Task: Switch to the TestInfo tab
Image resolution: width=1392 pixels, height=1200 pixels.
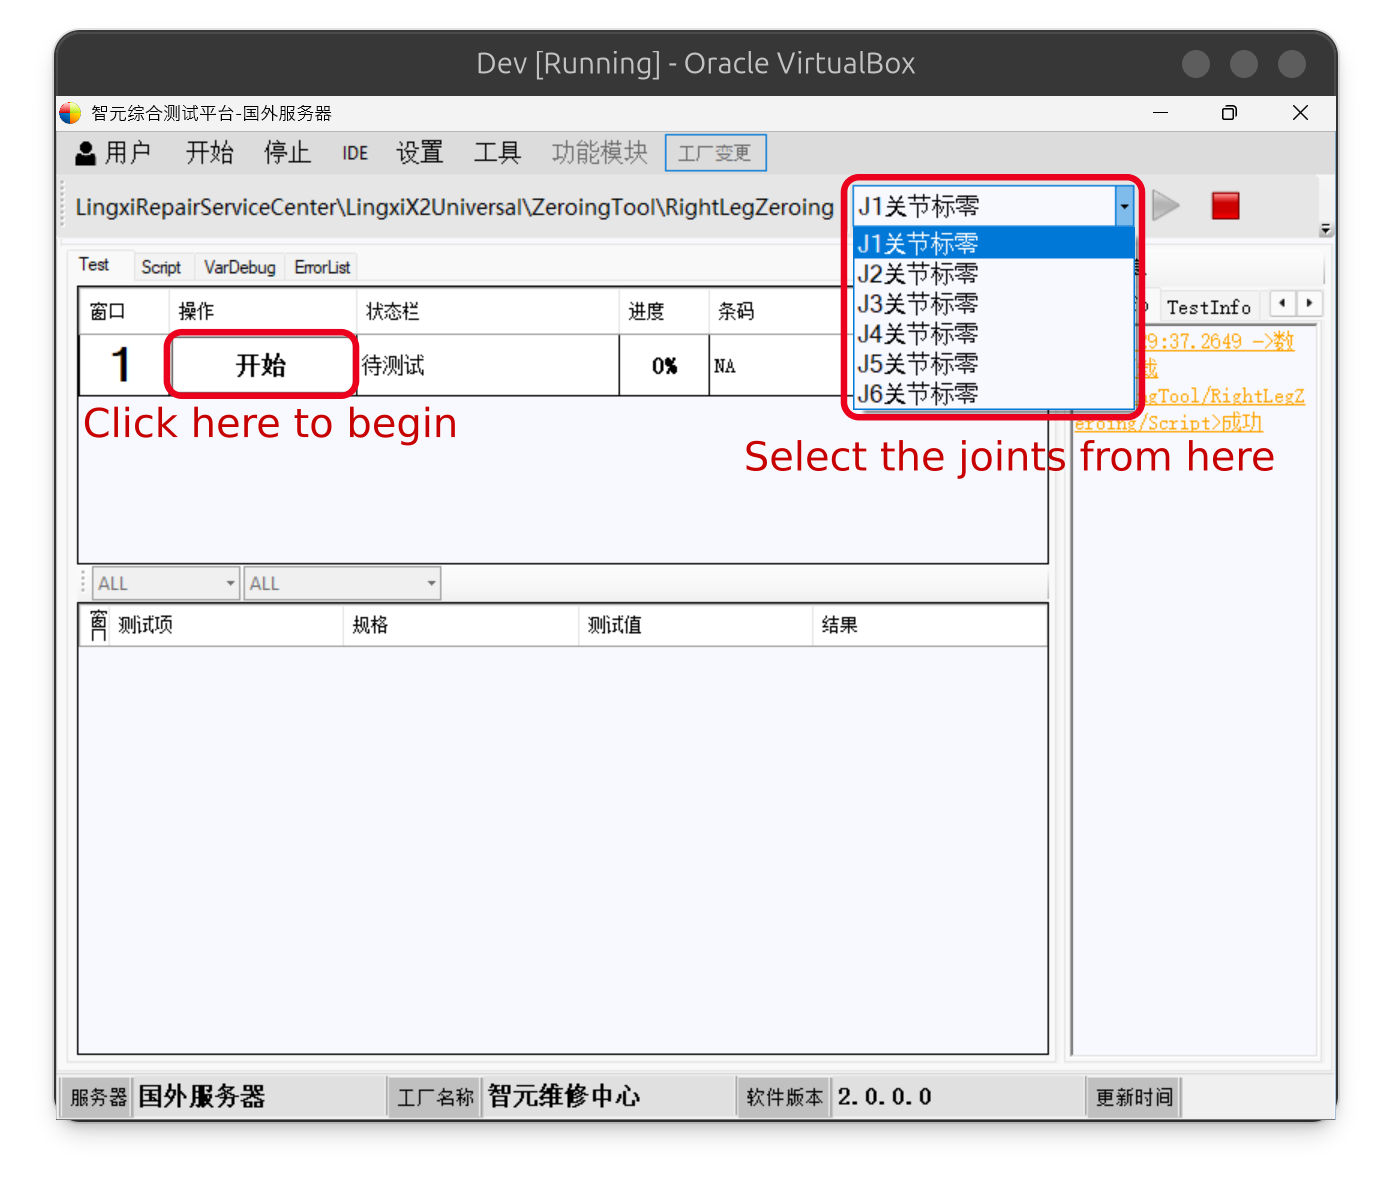Action: click(x=1208, y=307)
